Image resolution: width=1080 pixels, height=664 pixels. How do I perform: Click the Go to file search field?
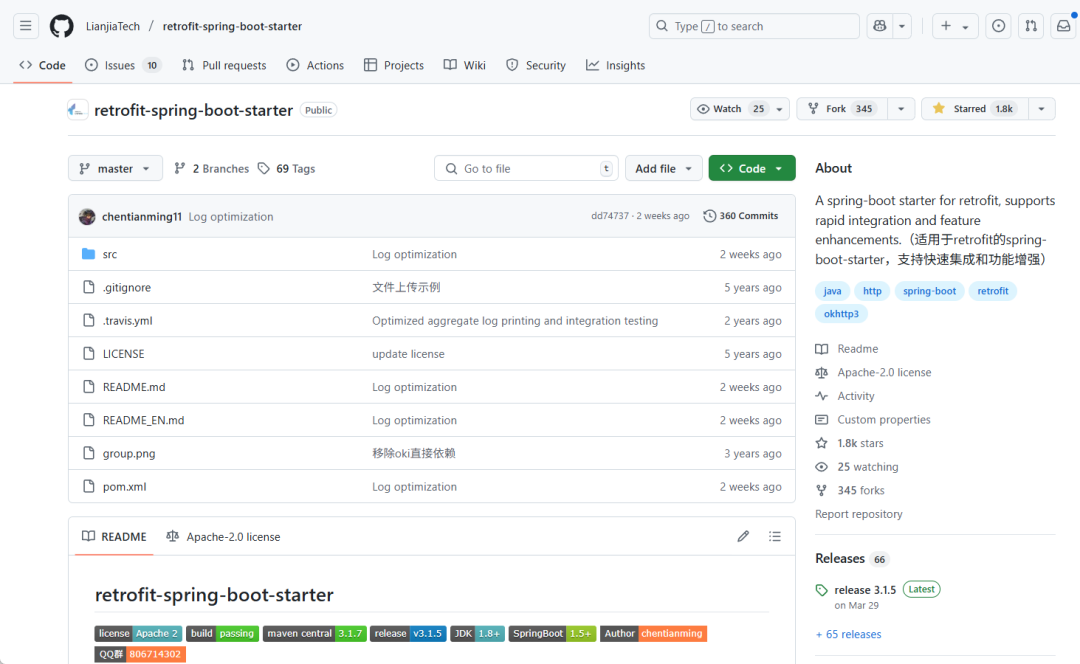point(526,168)
